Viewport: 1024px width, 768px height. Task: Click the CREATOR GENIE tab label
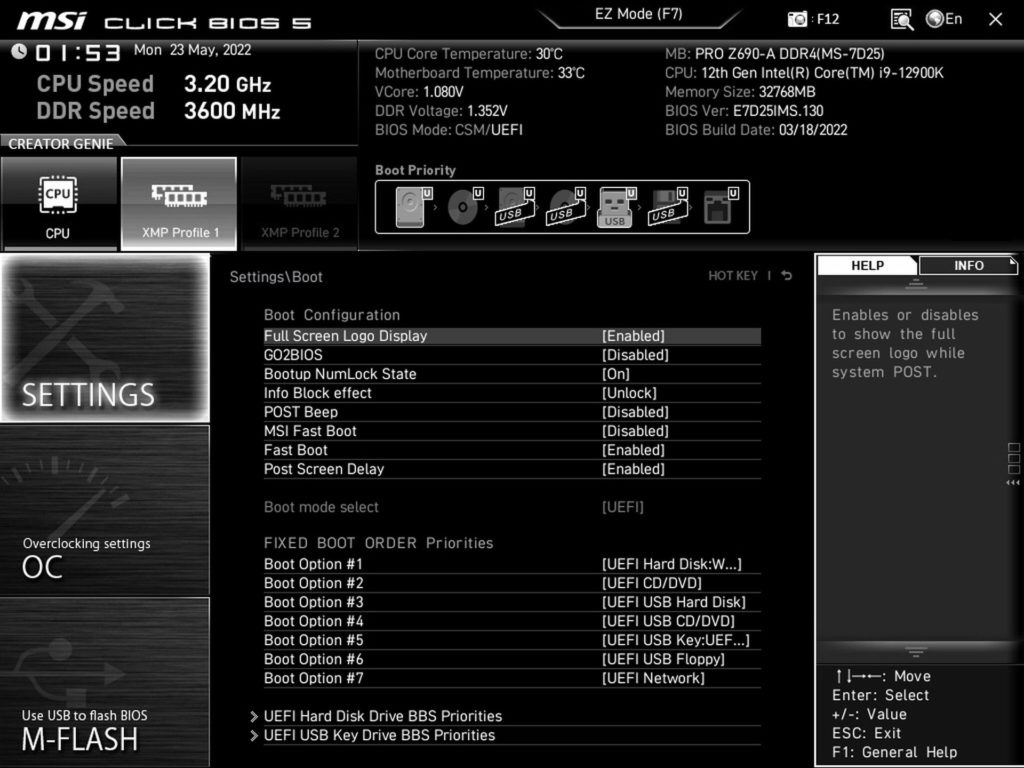click(61, 144)
